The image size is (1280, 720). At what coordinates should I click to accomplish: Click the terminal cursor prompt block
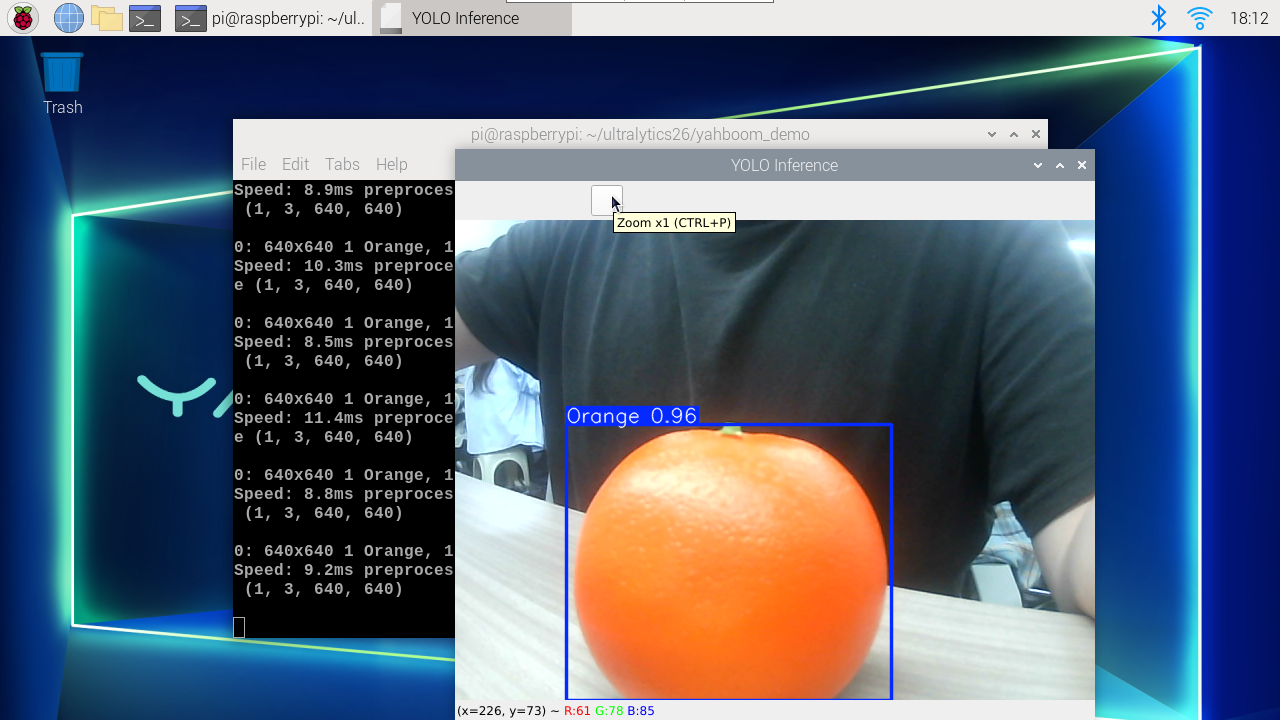point(239,627)
